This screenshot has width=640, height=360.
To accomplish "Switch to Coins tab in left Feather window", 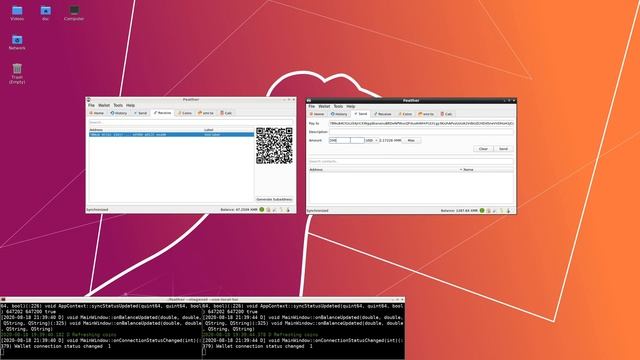I will pyautogui.click(x=185, y=113).
